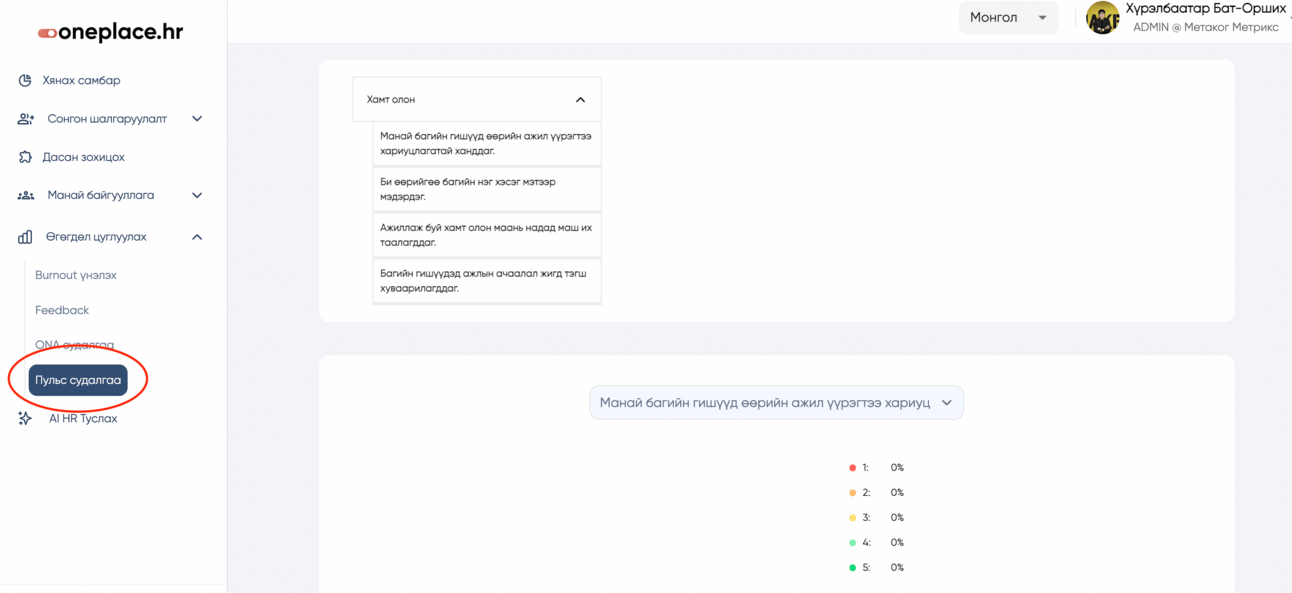Viewport: 1292px width, 593px height.
Task: Go to ONA судалгаа page
Action: tap(74, 345)
